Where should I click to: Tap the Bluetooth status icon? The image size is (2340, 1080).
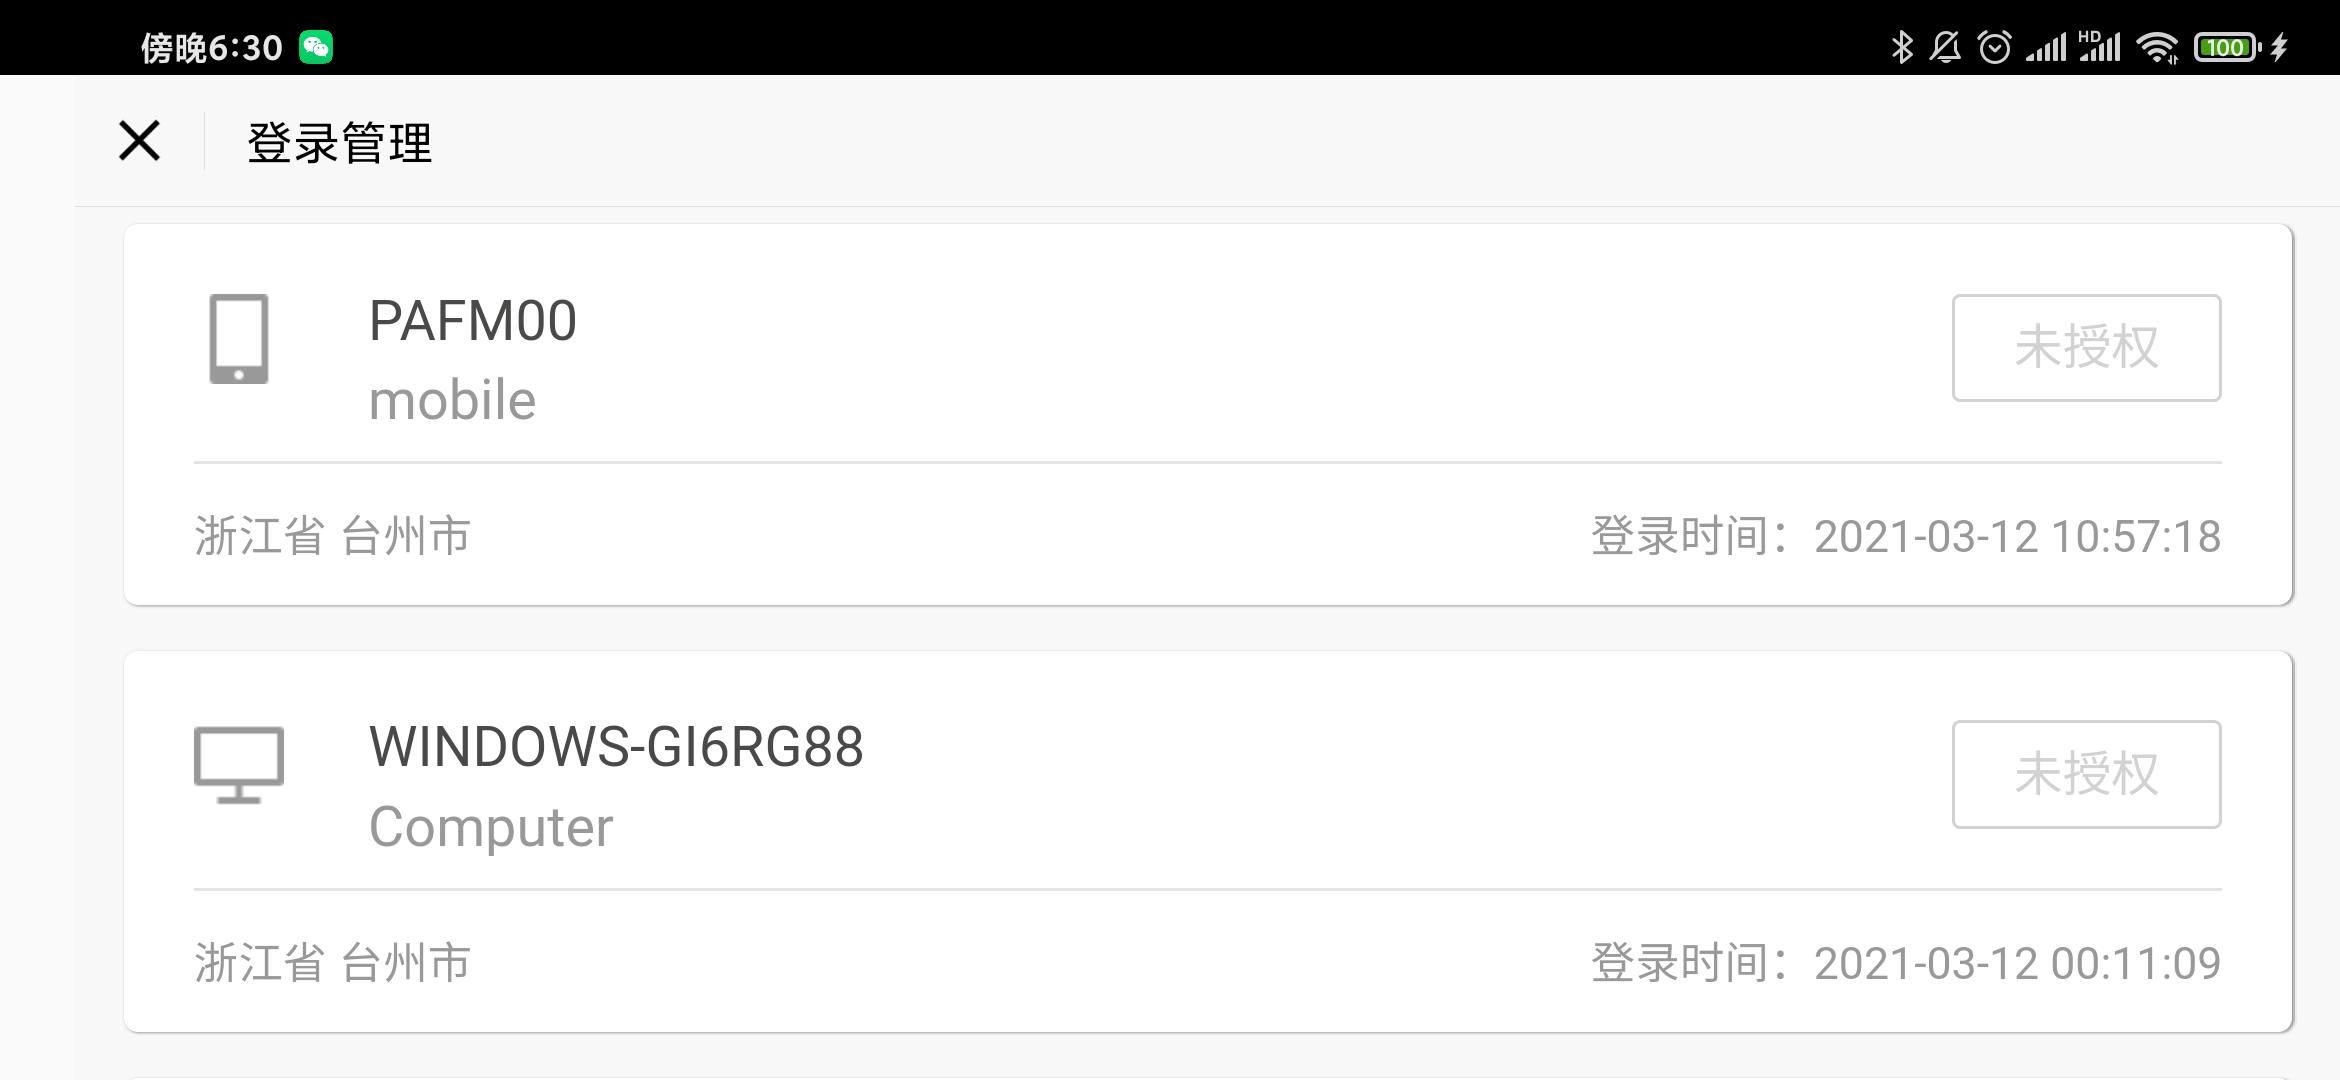tap(1901, 47)
